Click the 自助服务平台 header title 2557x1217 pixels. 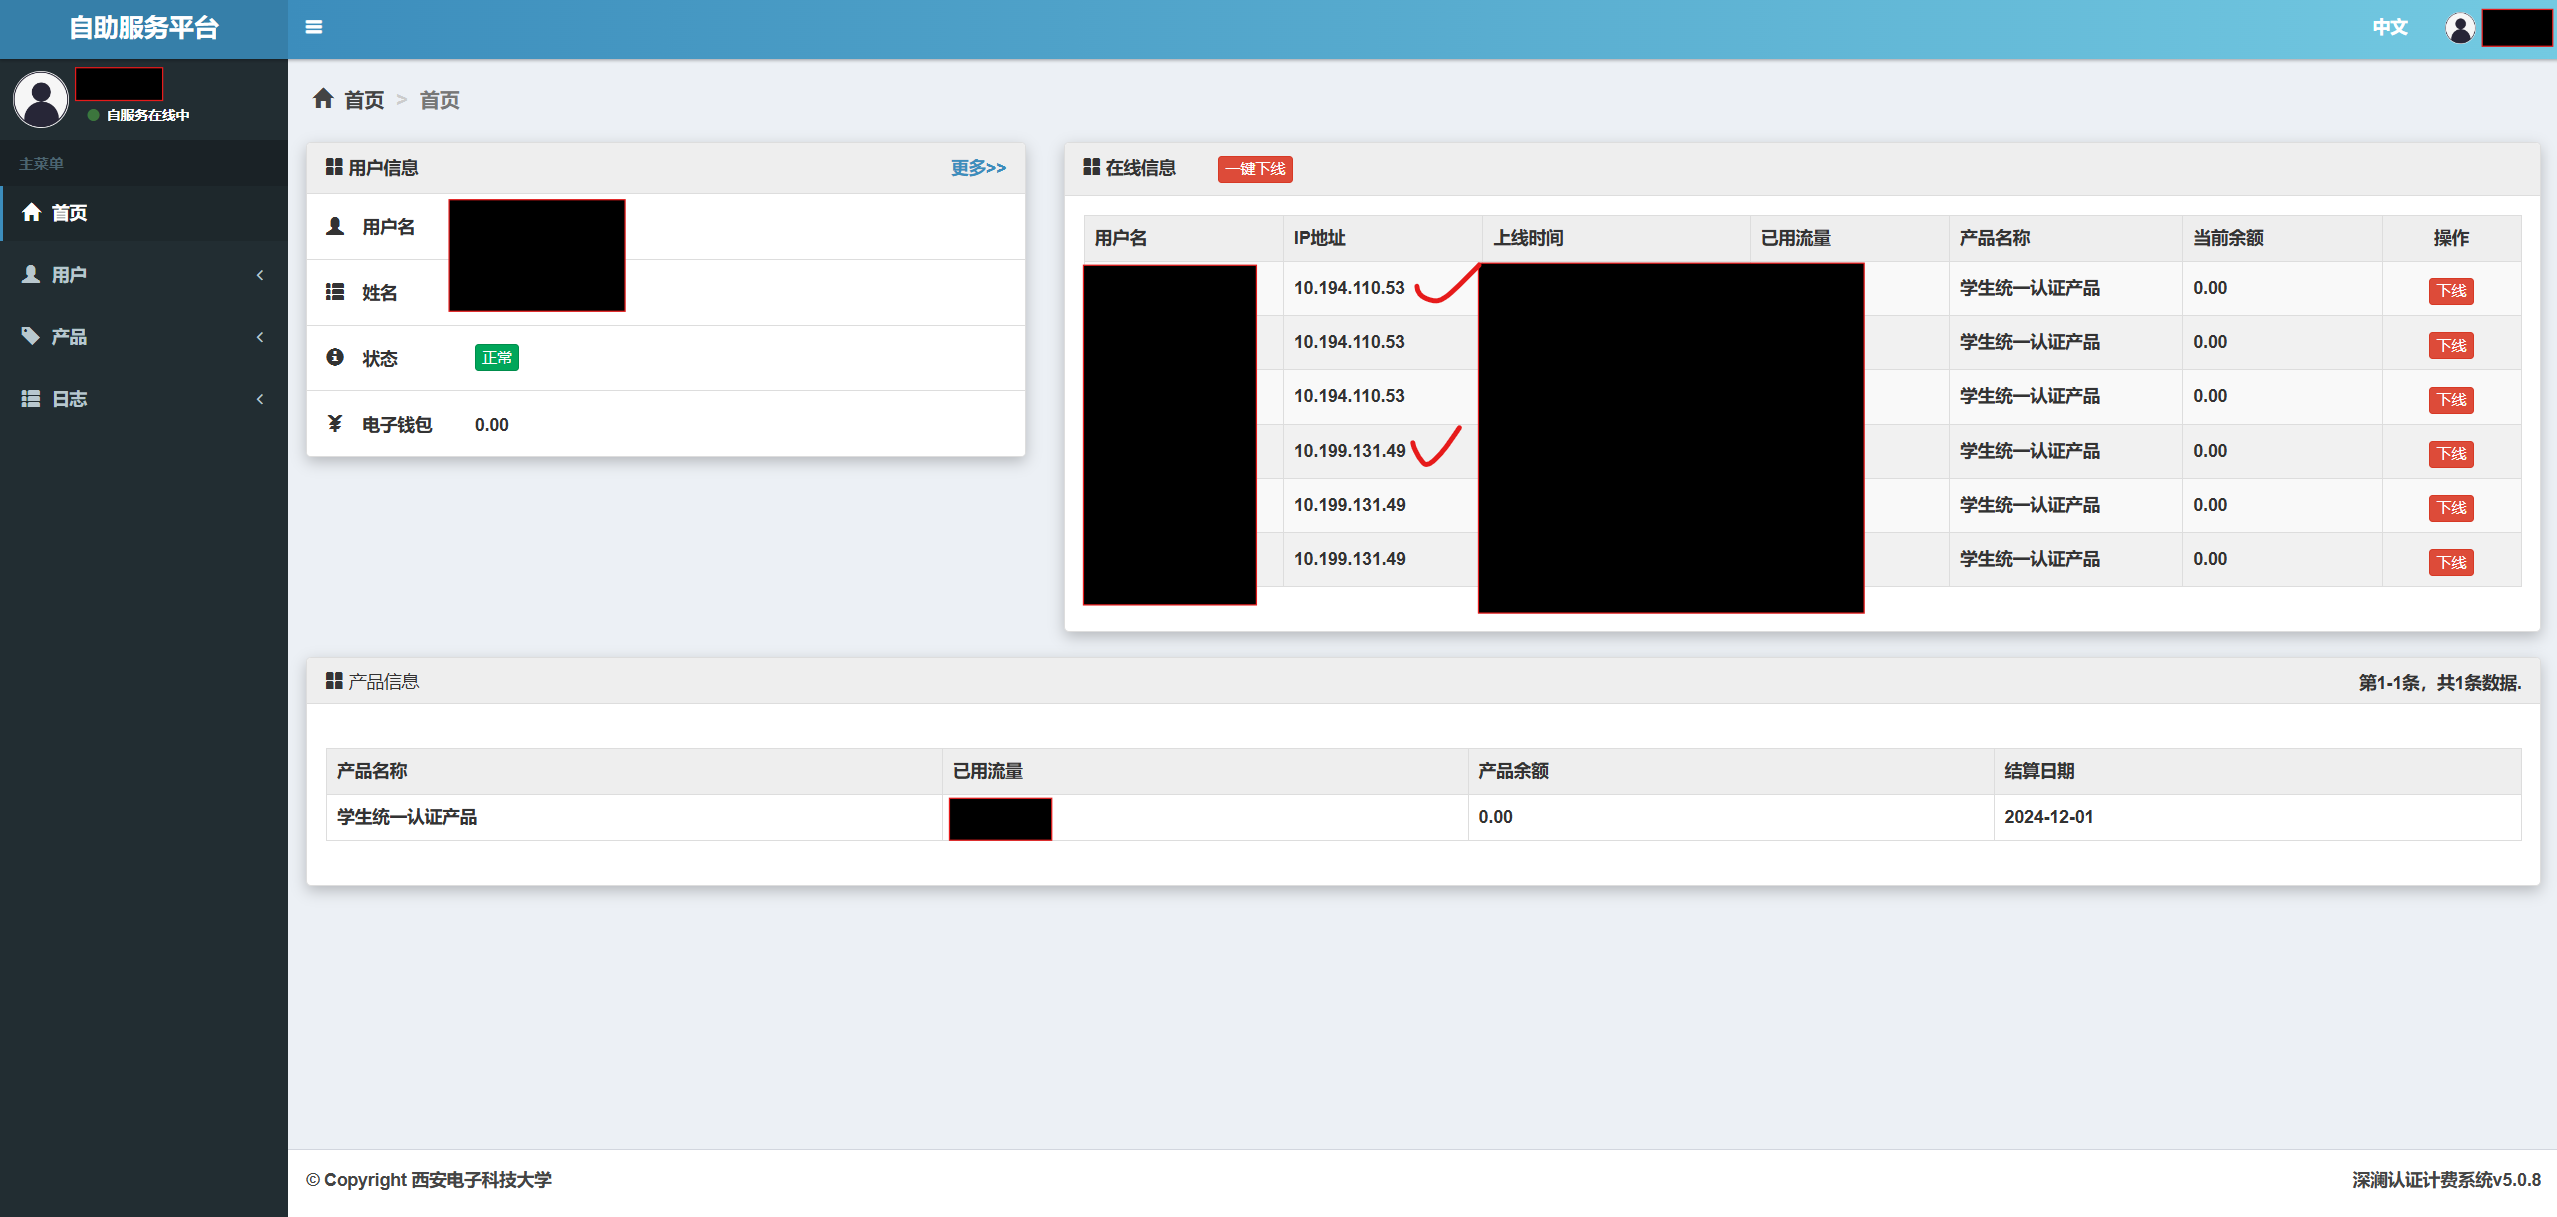144,27
